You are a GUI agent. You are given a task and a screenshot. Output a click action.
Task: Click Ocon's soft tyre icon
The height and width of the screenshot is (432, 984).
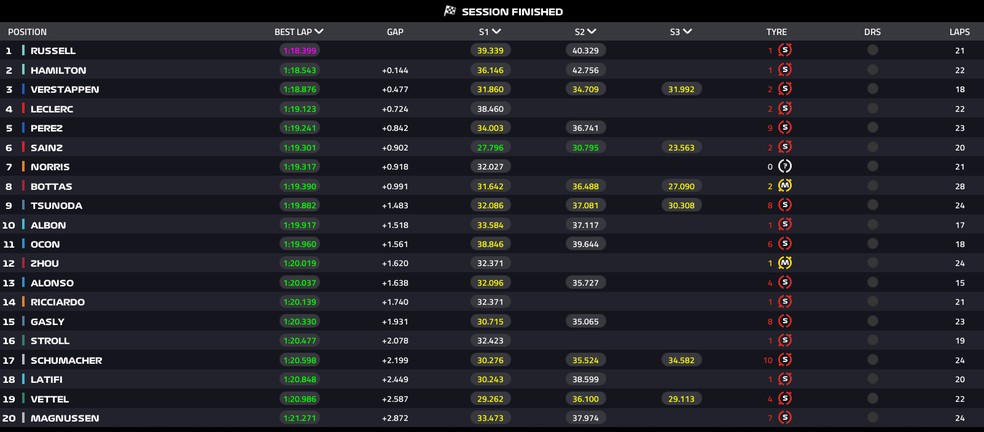784,244
